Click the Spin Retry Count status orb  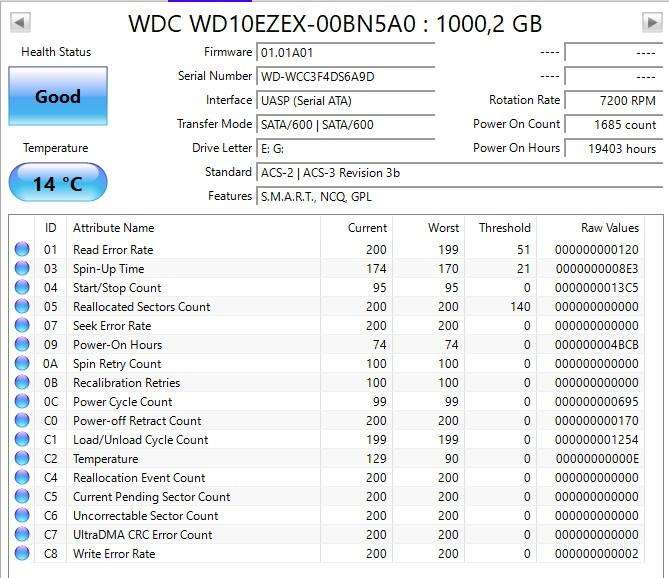point(22,363)
